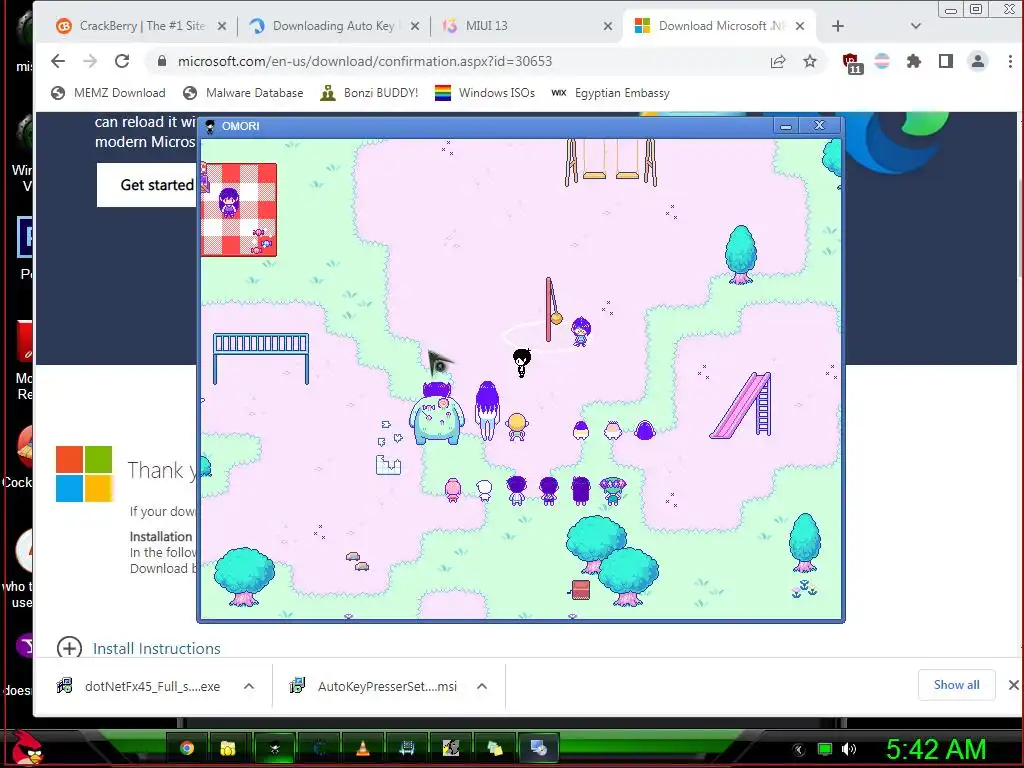Viewport: 1024px width, 768px height.
Task: Click the OMORI title bar icon
Action: (x=210, y=126)
